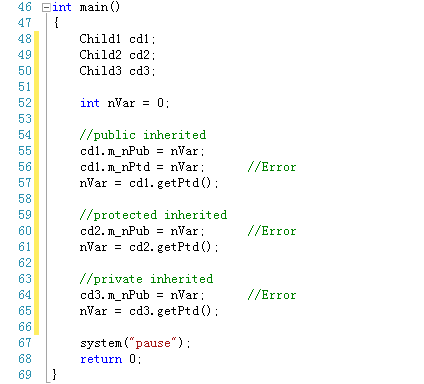Screen dimensions: 424x384
Task: Click the '//protected inherited' comment
Action: pos(153,215)
